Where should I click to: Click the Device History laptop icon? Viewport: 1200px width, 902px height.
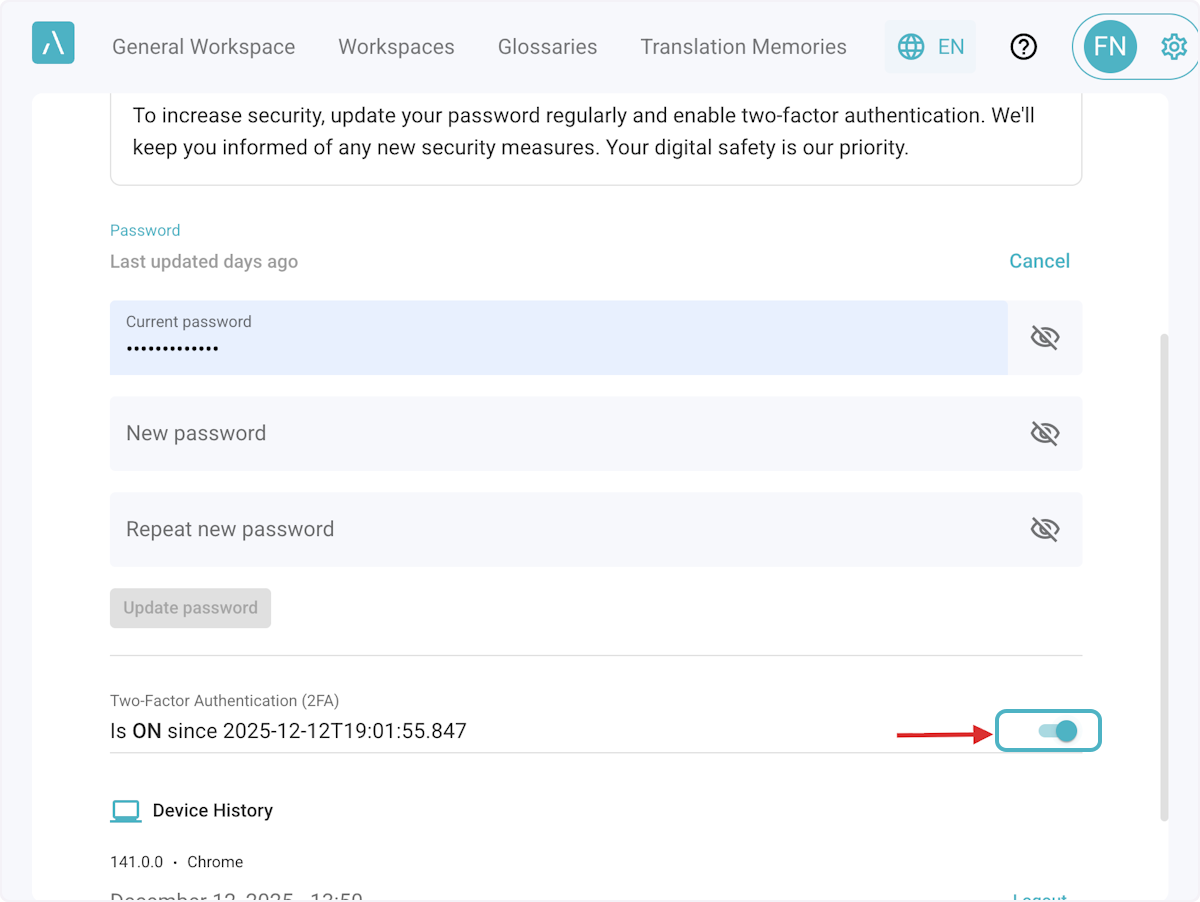click(125, 811)
